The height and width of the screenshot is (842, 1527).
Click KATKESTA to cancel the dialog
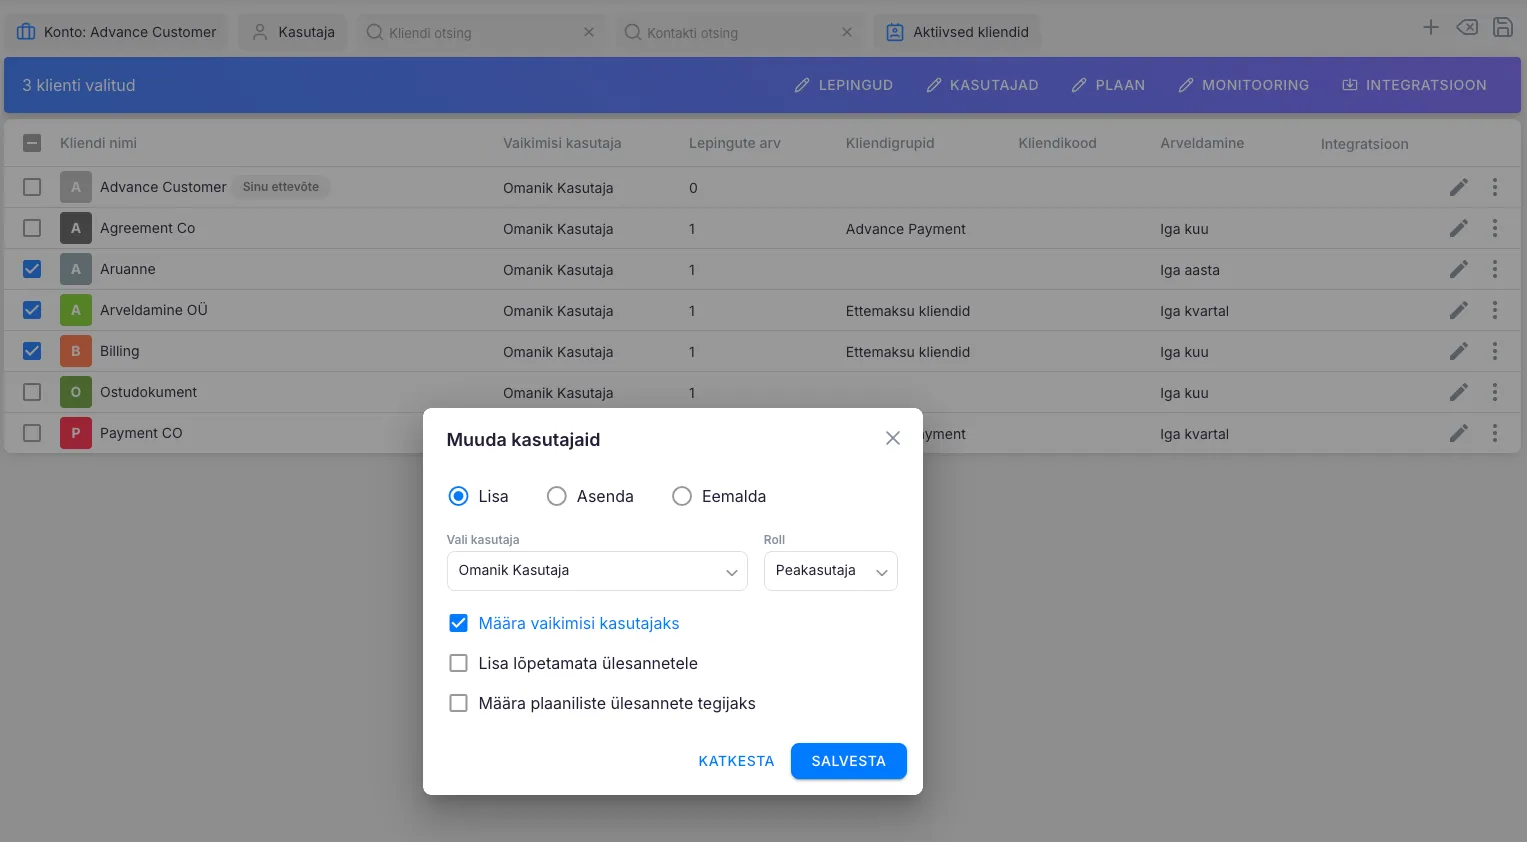(736, 762)
